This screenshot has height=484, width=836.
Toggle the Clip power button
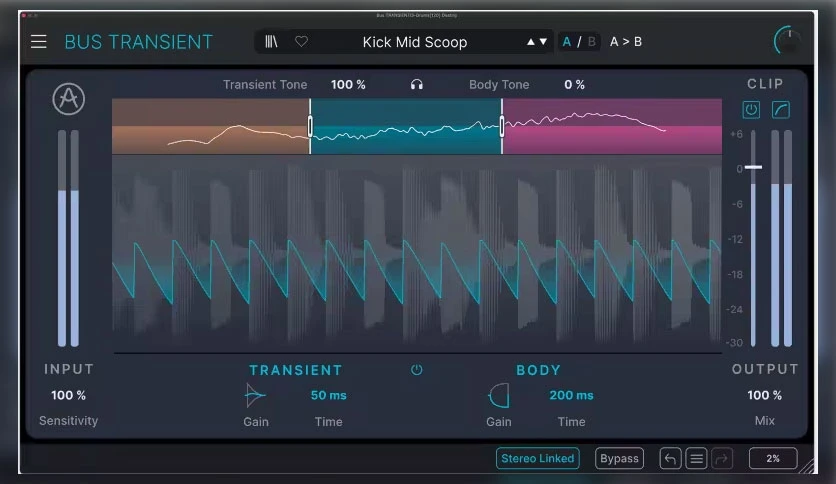point(751,110)
